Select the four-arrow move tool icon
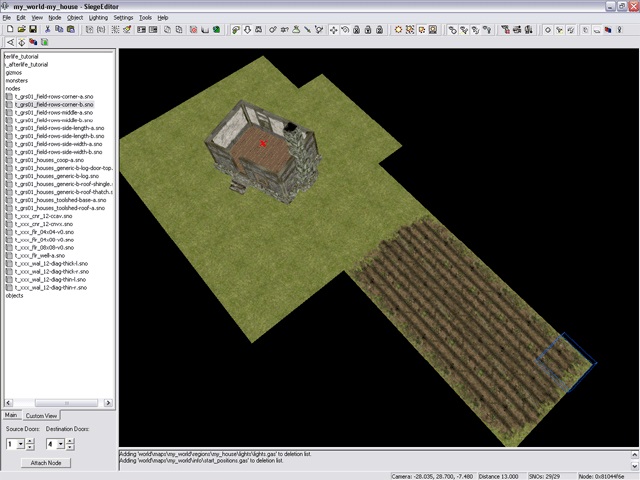 (333, 29)
